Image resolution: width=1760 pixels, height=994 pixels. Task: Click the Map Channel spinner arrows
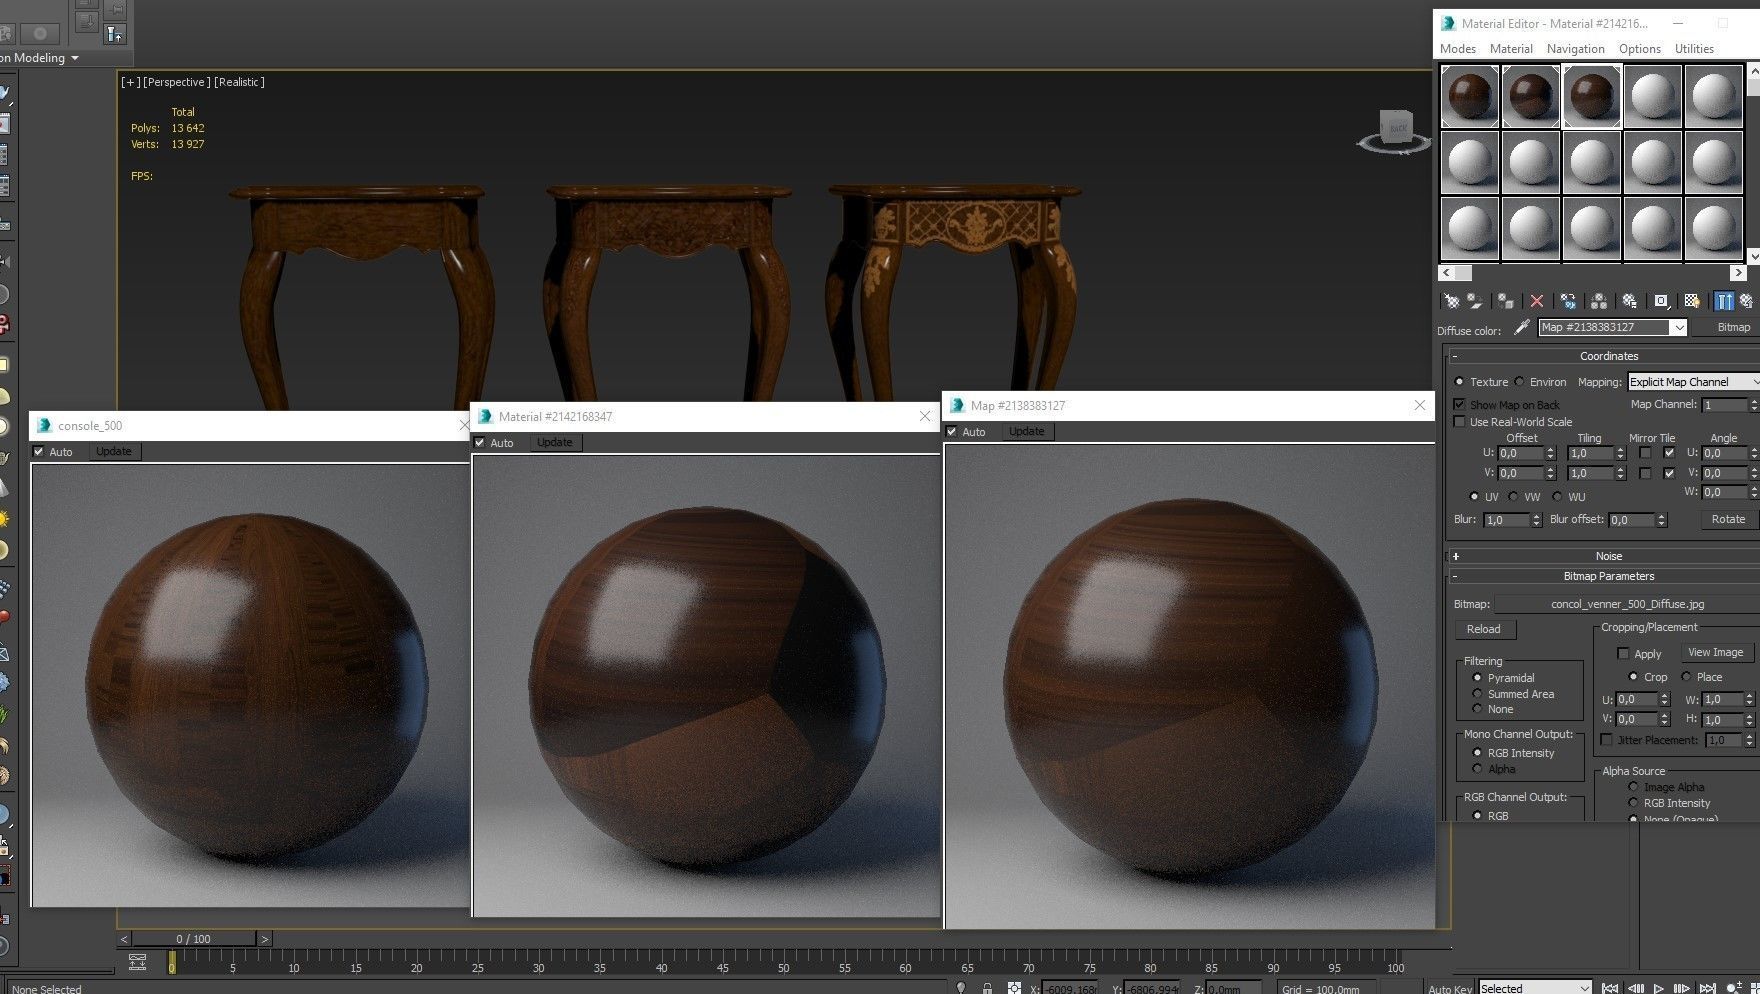coord(1753,404)
